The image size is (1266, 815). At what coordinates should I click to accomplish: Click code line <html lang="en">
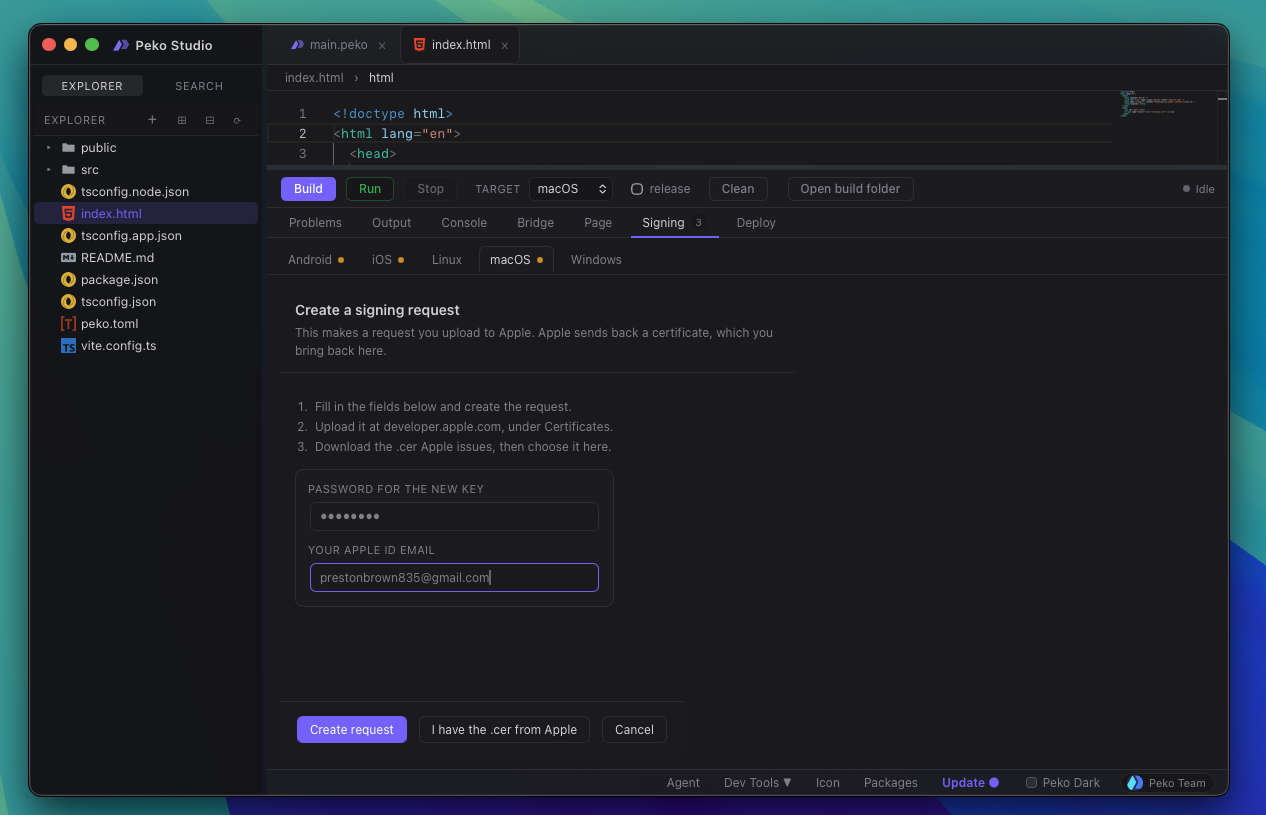coord(397,134)
